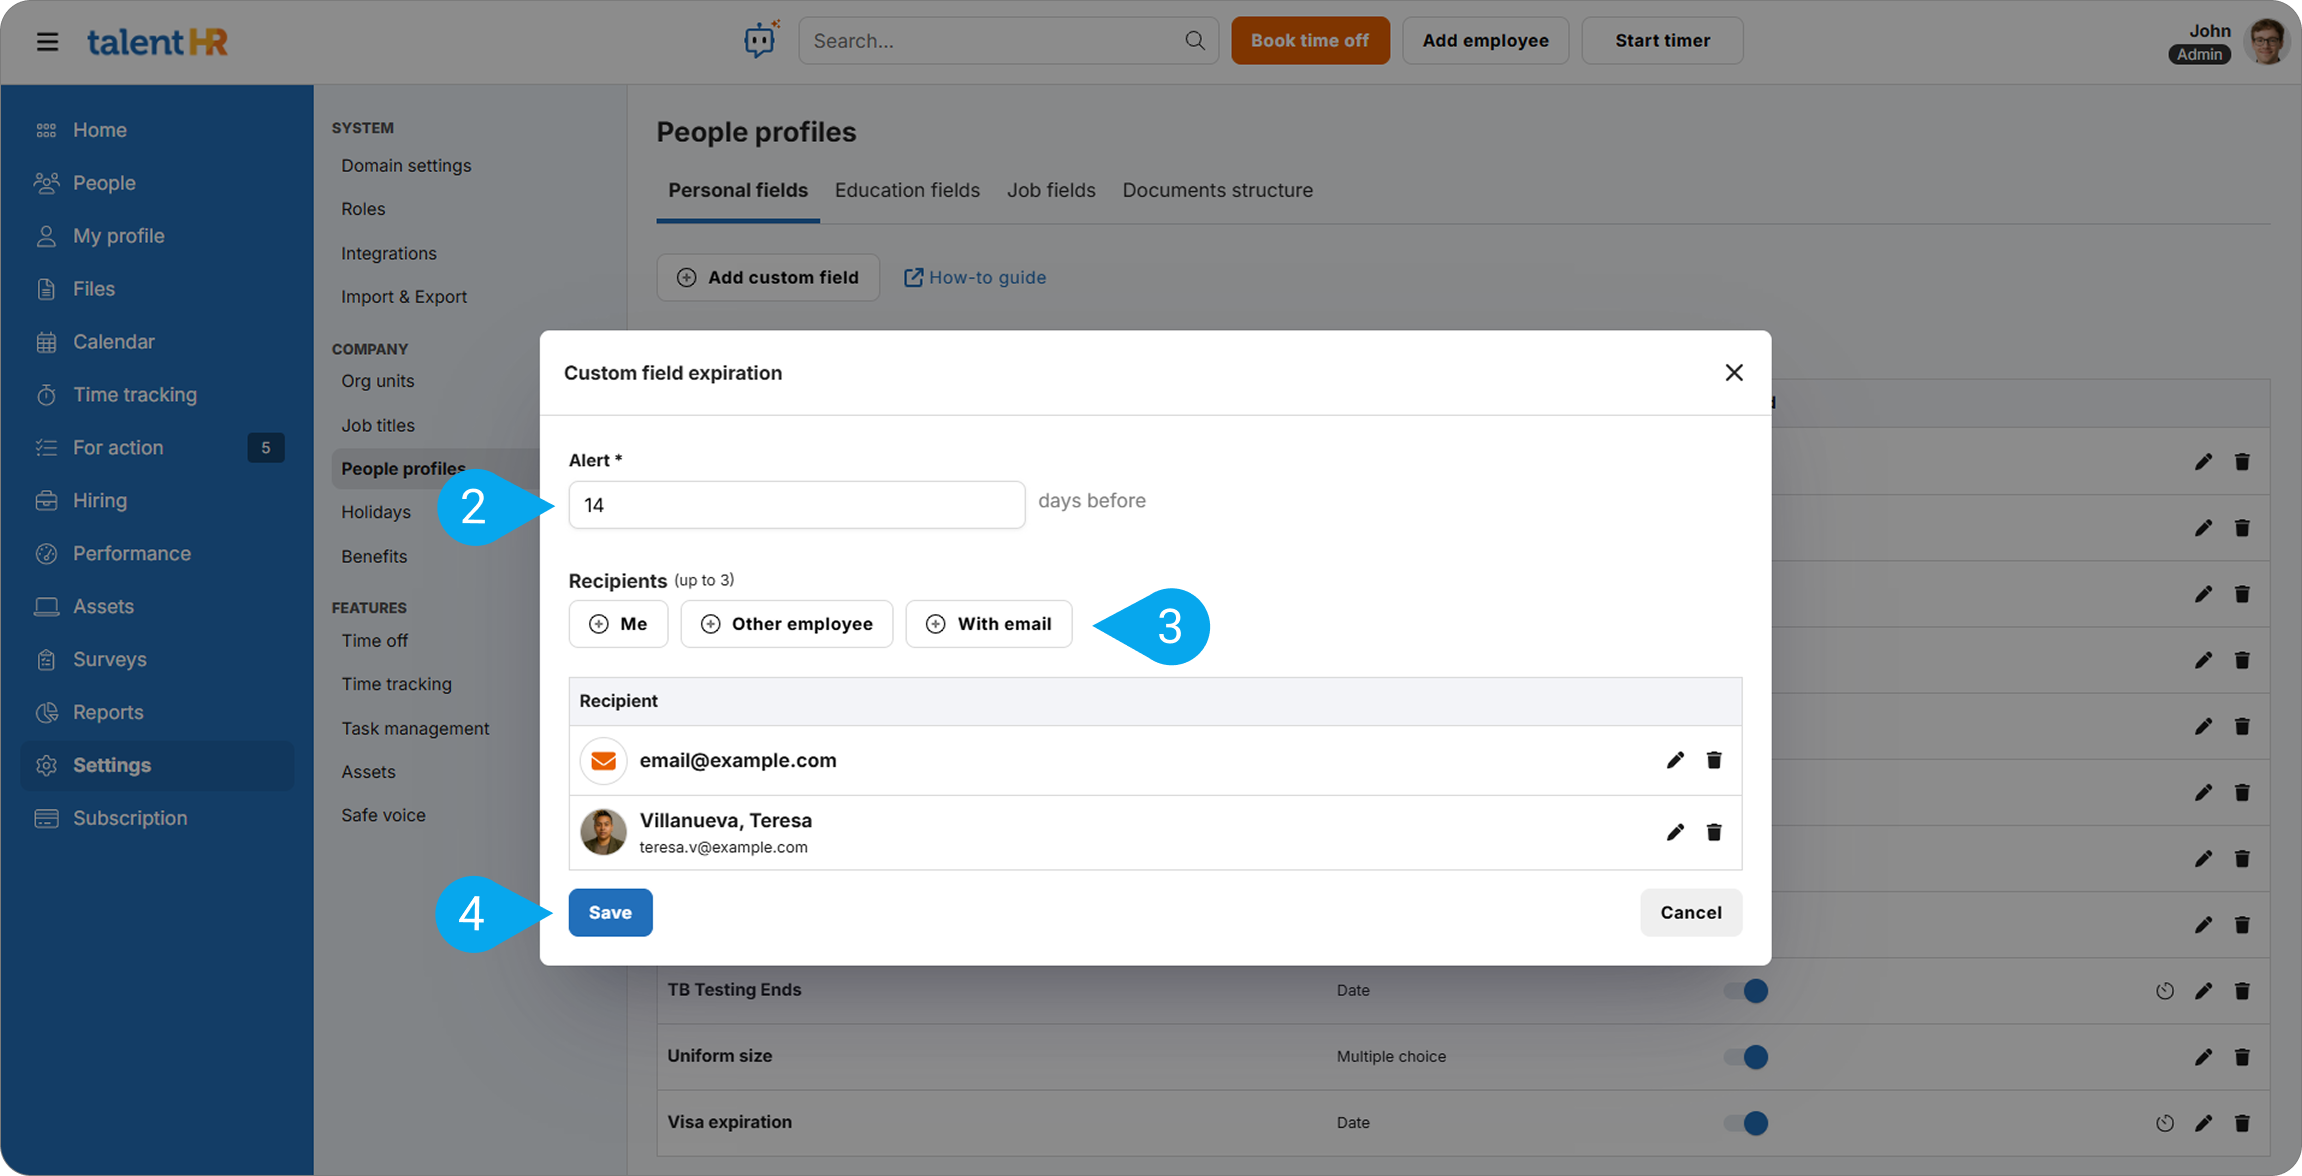Open the AI assistant robot icon
Viewport: 2302px width, 1176px height.
[760, 40]
